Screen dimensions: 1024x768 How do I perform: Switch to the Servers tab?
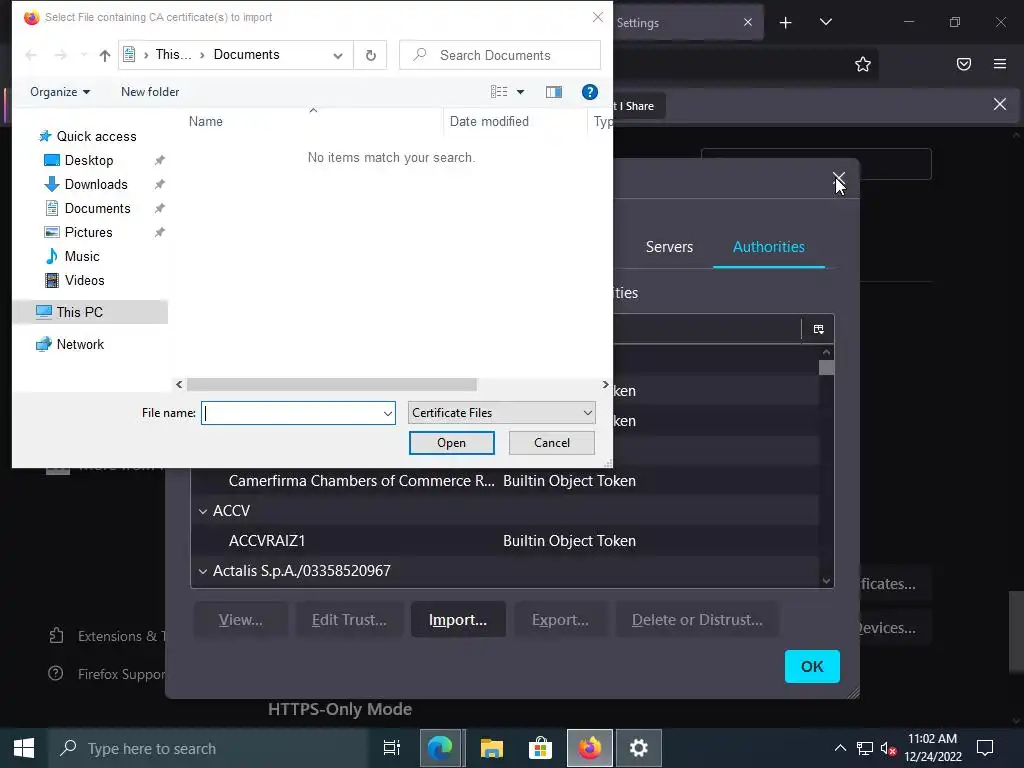669,247
